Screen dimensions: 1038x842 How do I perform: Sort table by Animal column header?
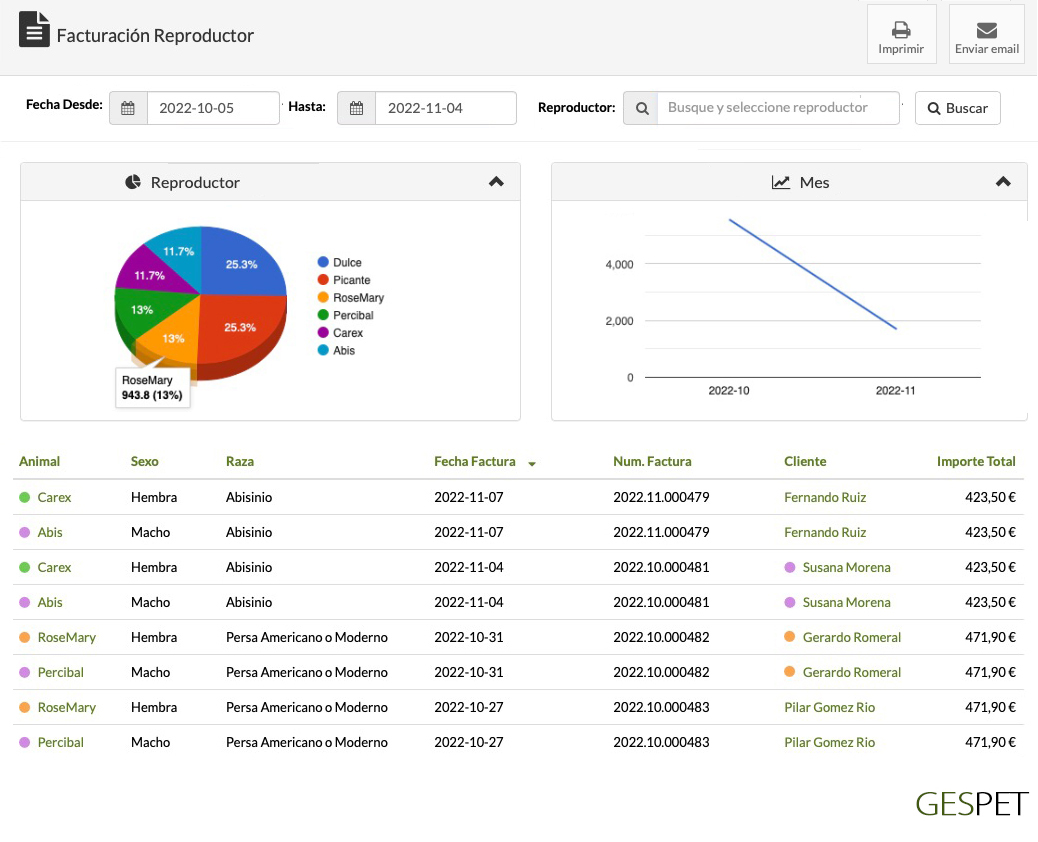(x=40, y=462)
